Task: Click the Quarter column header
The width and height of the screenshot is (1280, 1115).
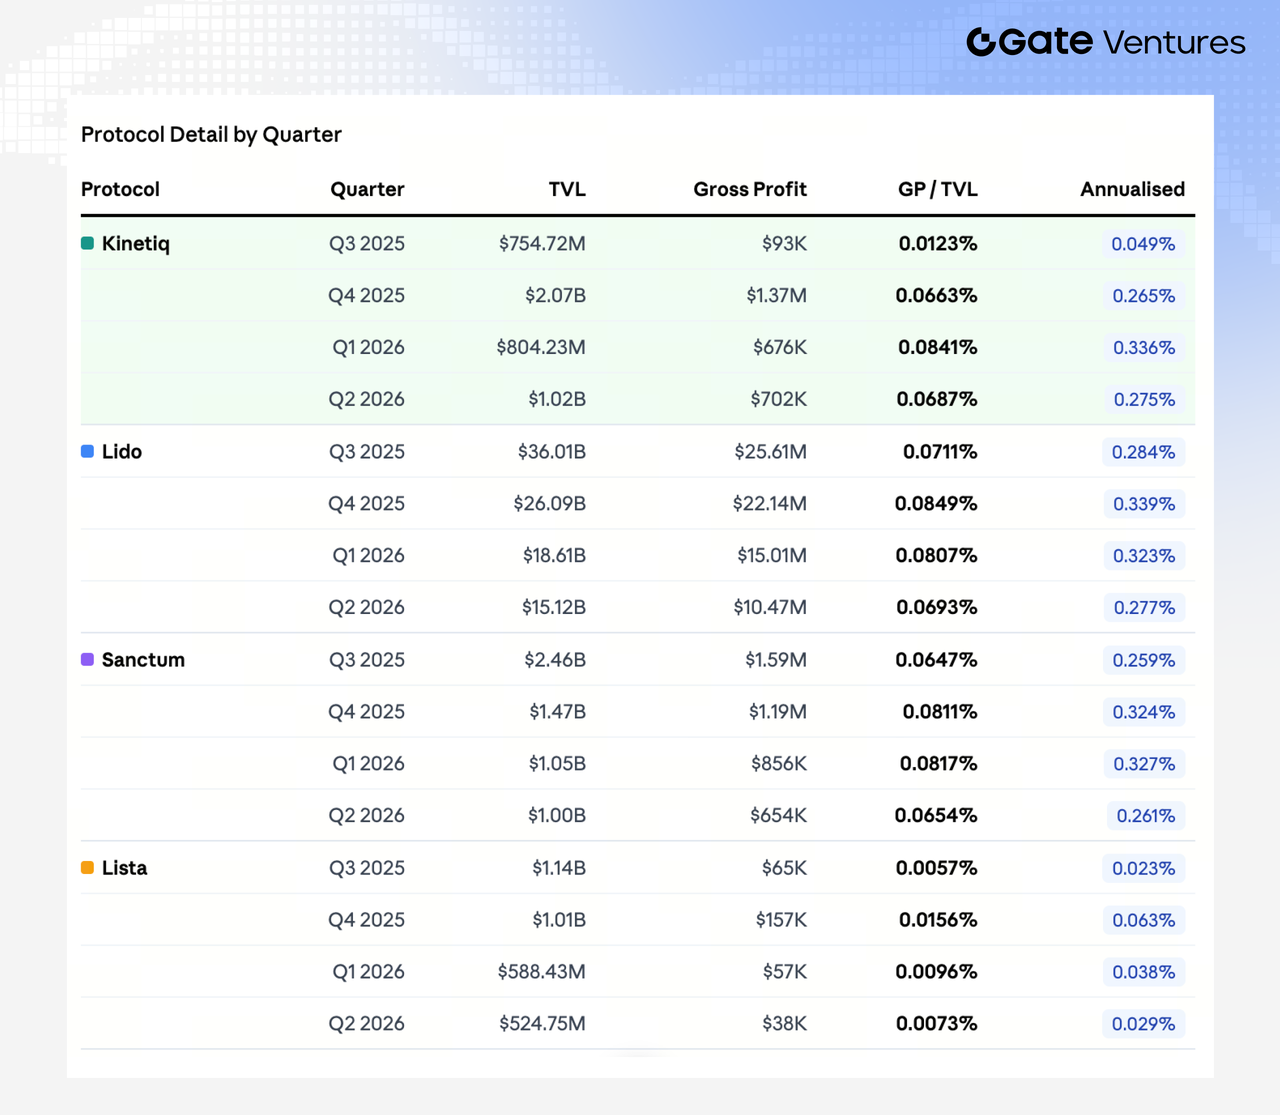Action: coord(367,189)
